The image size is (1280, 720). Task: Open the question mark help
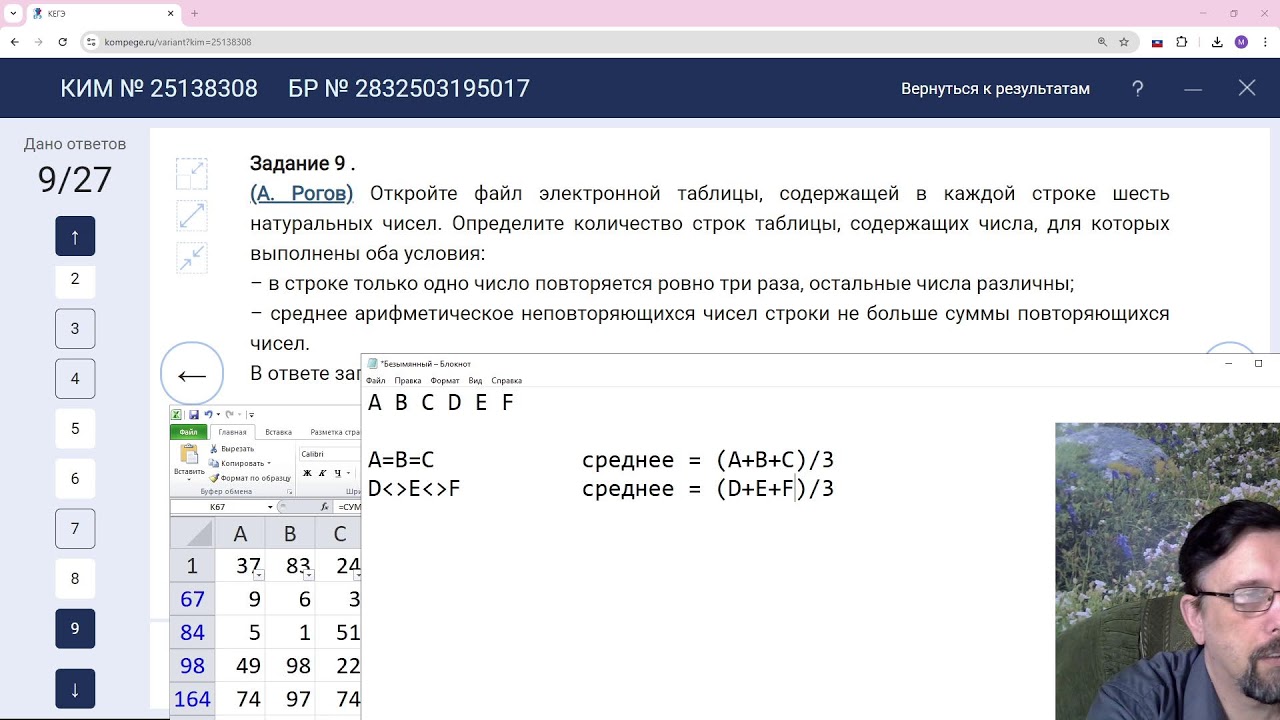[x=1138, y=89]
